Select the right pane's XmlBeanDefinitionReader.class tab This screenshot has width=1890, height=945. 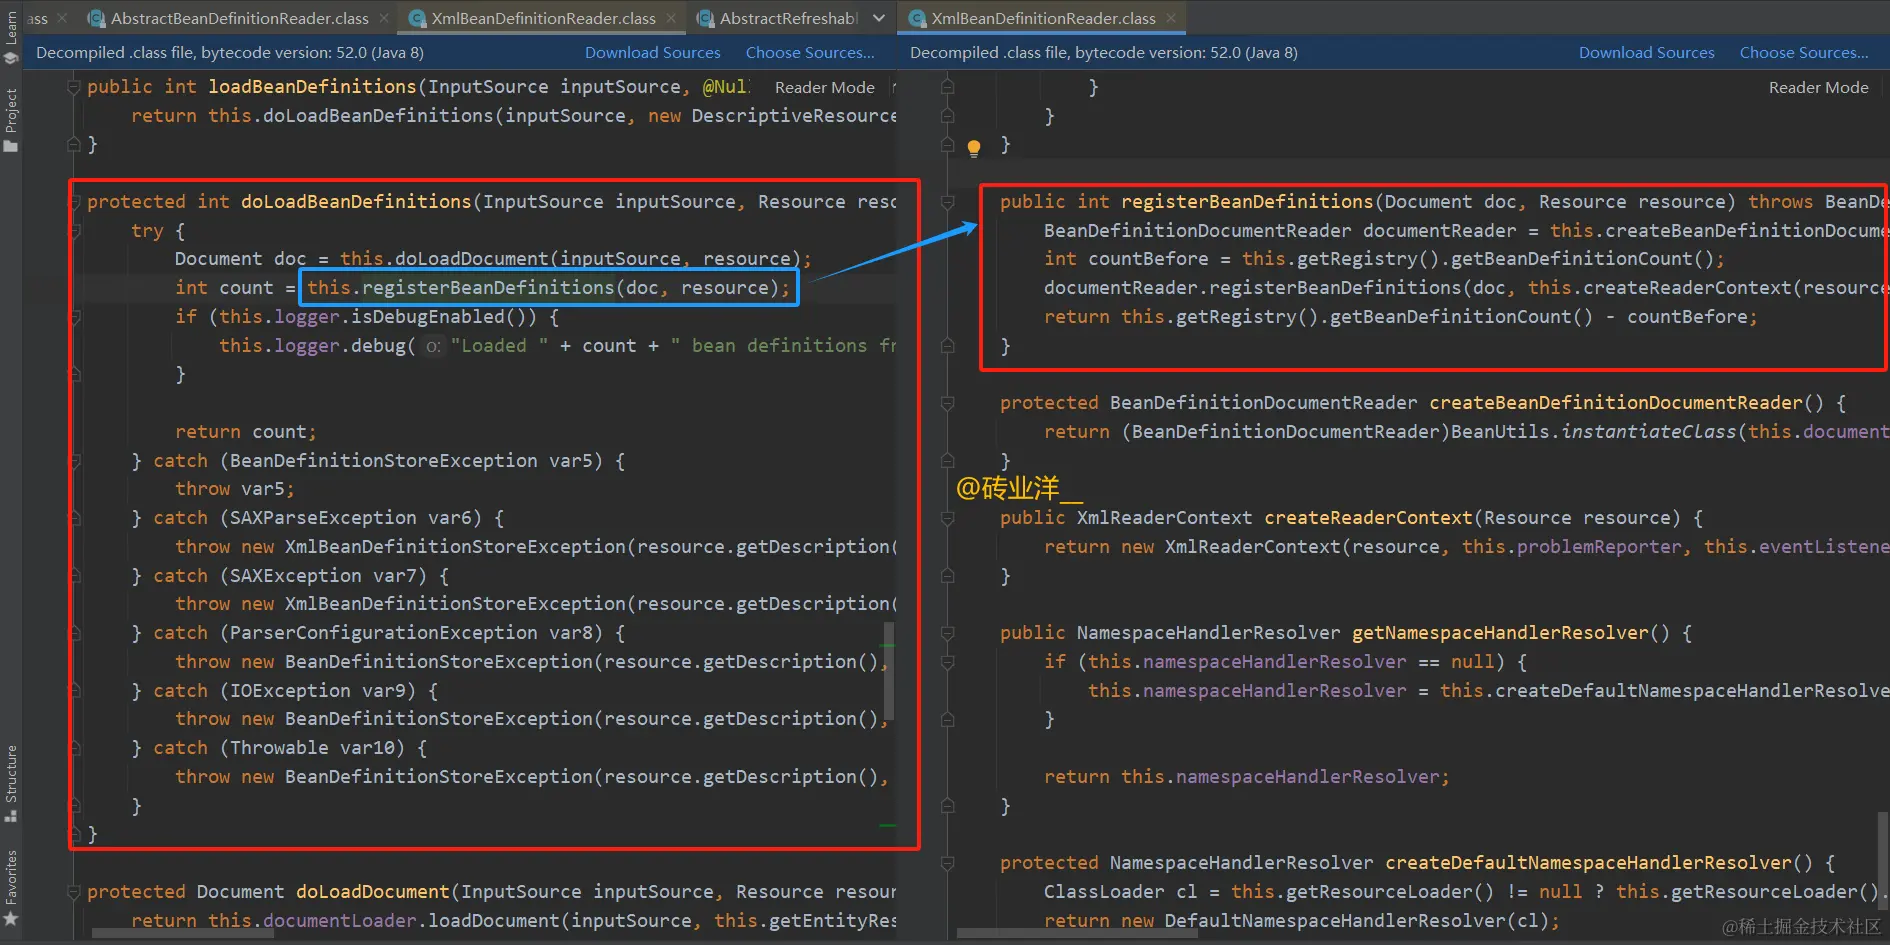tap(1043, 18)
